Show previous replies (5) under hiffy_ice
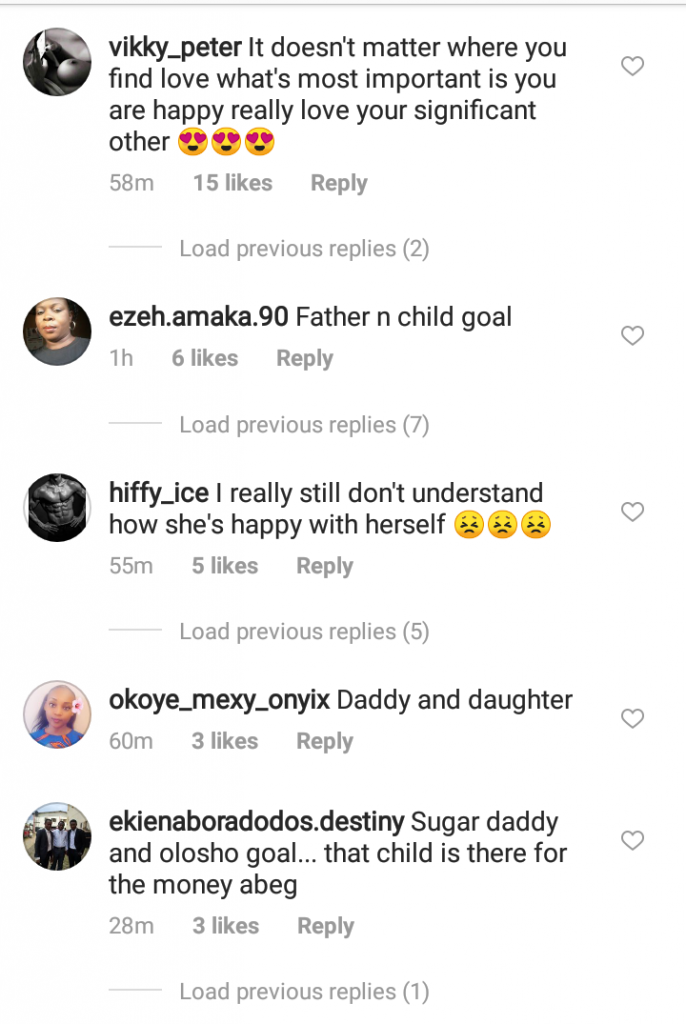This screenshot has width=686, height=1024. click(304, 632)
